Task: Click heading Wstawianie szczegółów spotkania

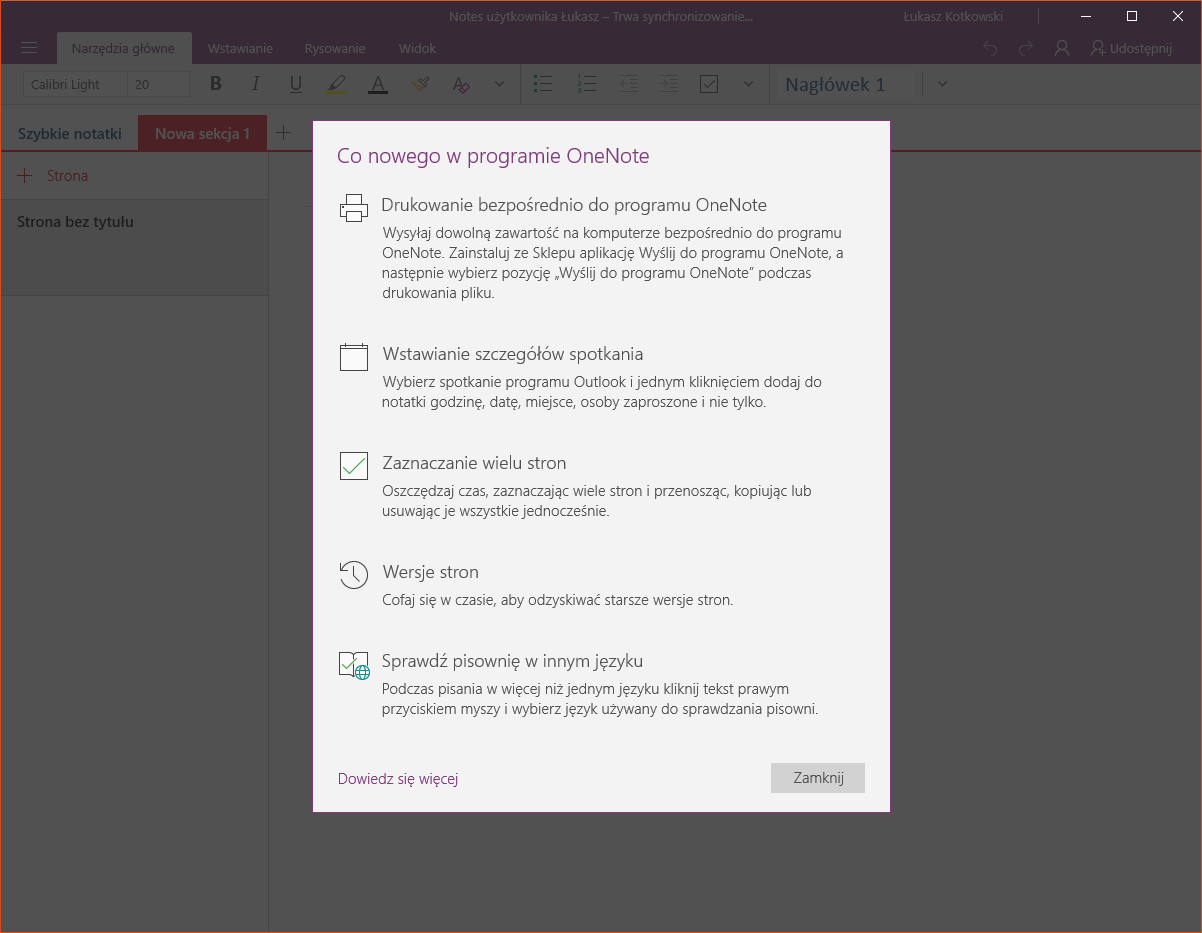Action: coord(513,354)
